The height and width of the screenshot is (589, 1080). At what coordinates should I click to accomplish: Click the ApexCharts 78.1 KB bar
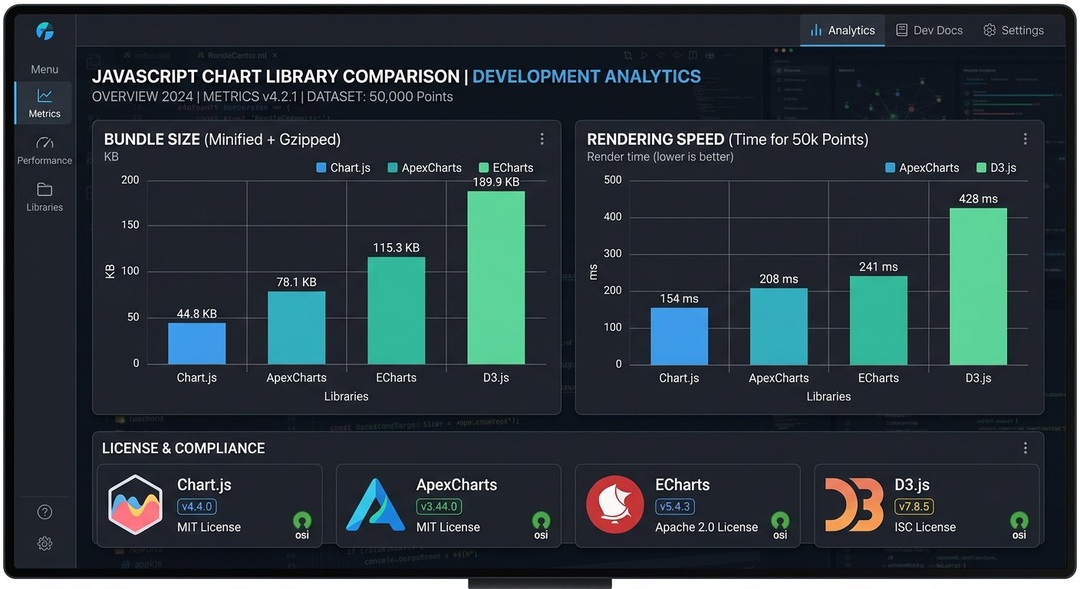(296, 327)
